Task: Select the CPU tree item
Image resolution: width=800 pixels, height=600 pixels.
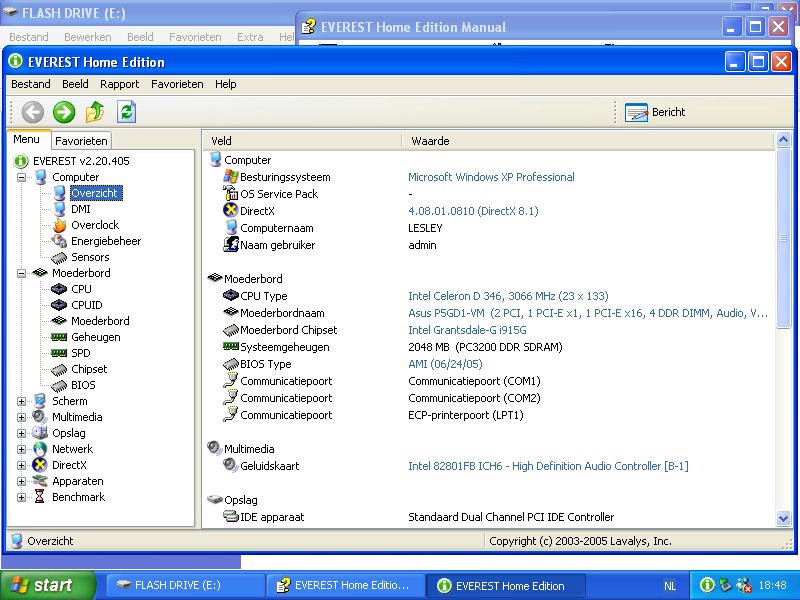Action: 81,289
